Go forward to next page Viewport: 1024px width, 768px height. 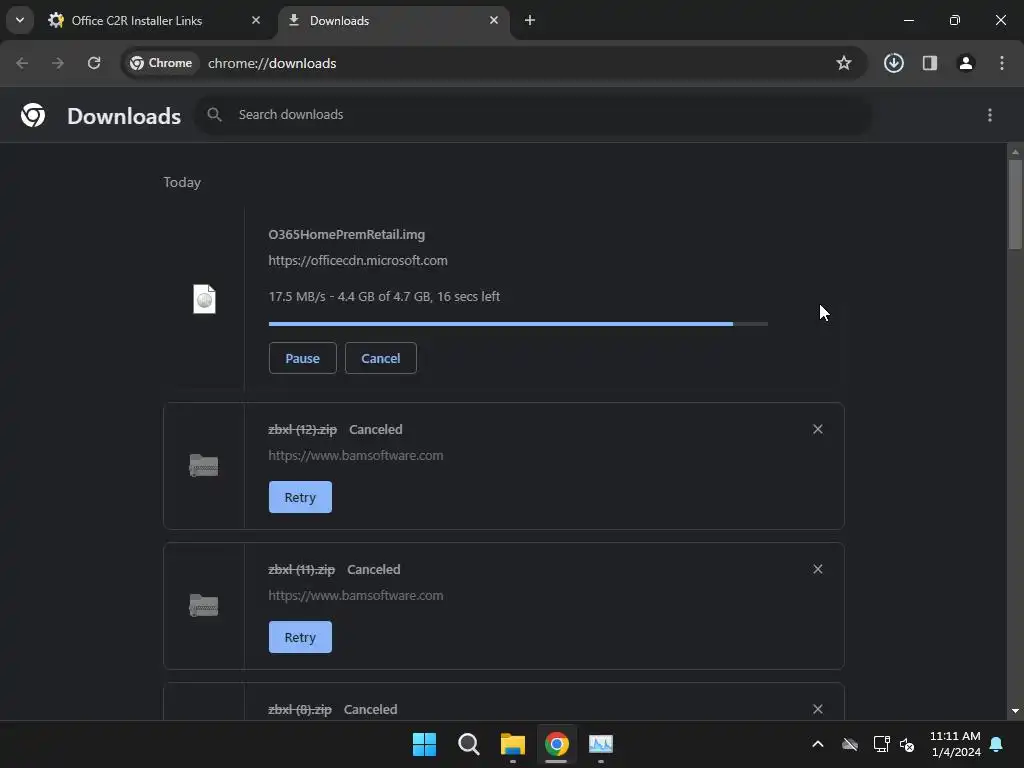pos(58,63)
